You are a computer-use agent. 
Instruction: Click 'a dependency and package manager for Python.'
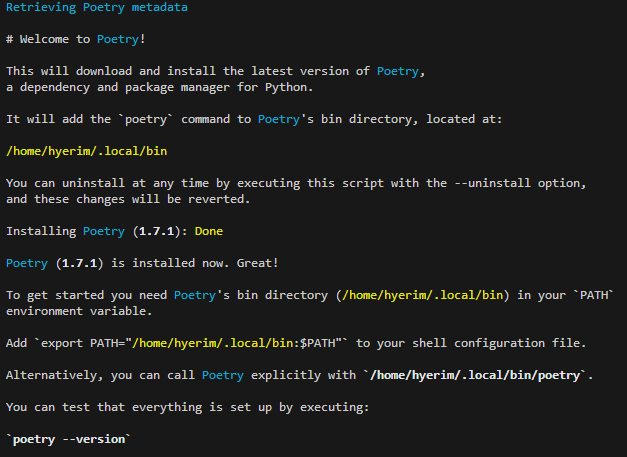[160, 87]
